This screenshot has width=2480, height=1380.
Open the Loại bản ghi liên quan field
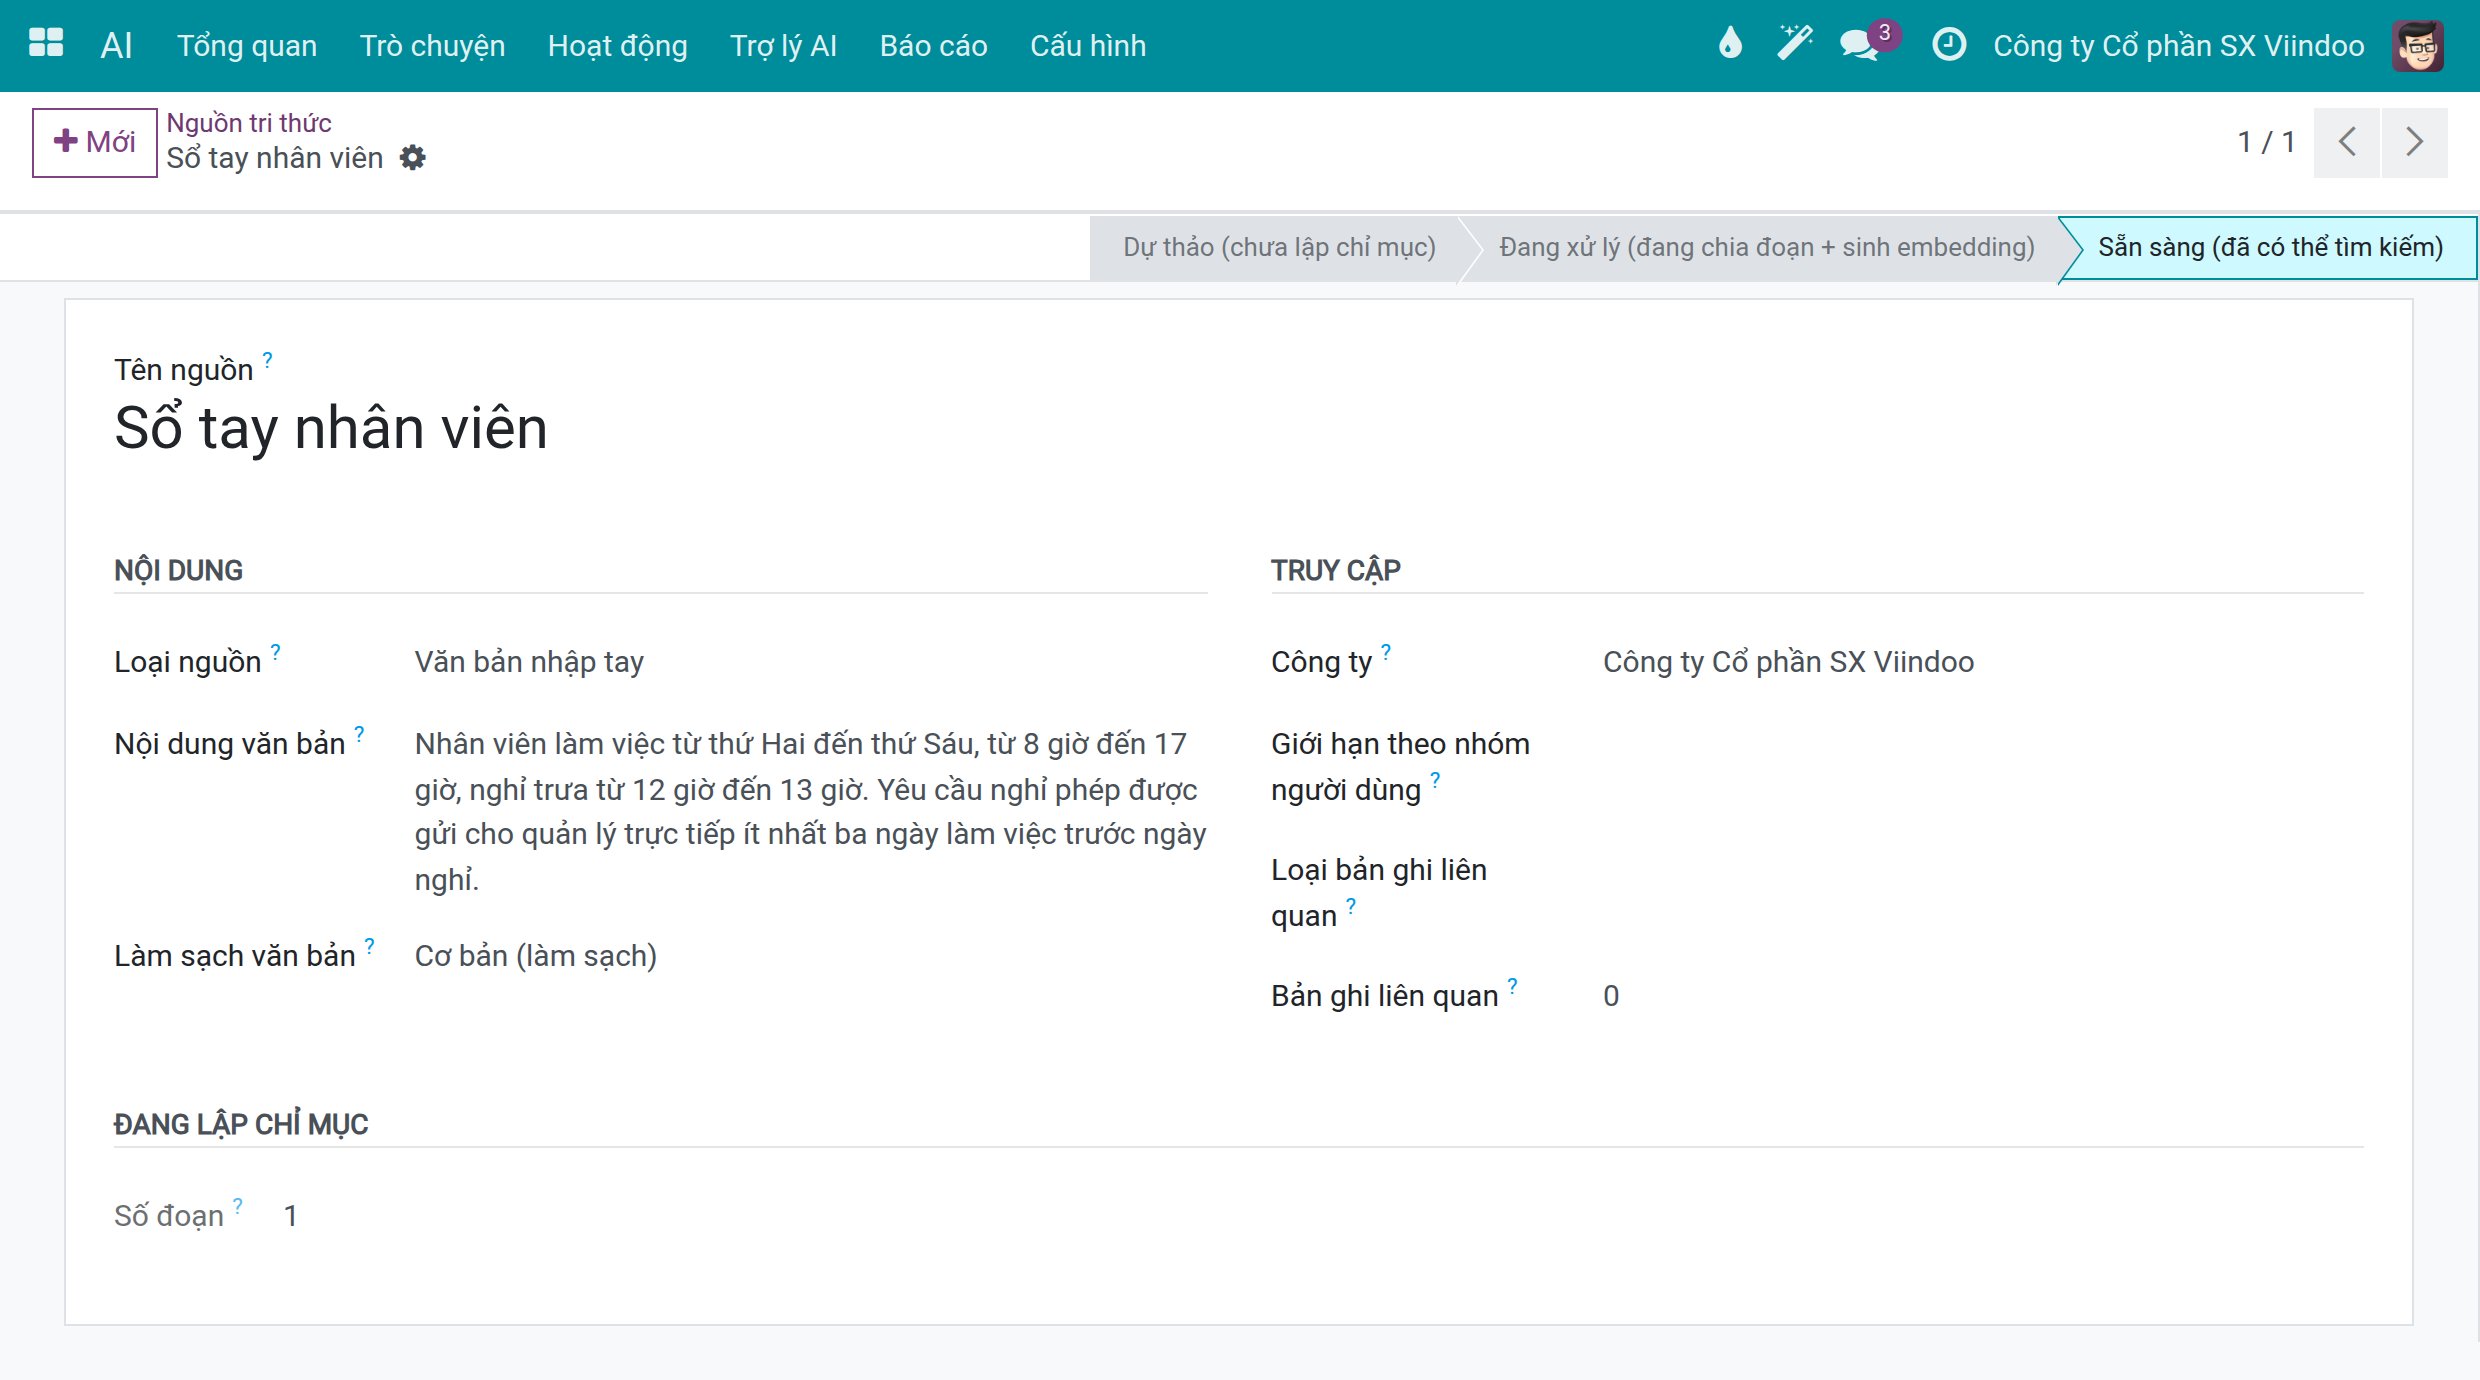tap(1982, 892)
